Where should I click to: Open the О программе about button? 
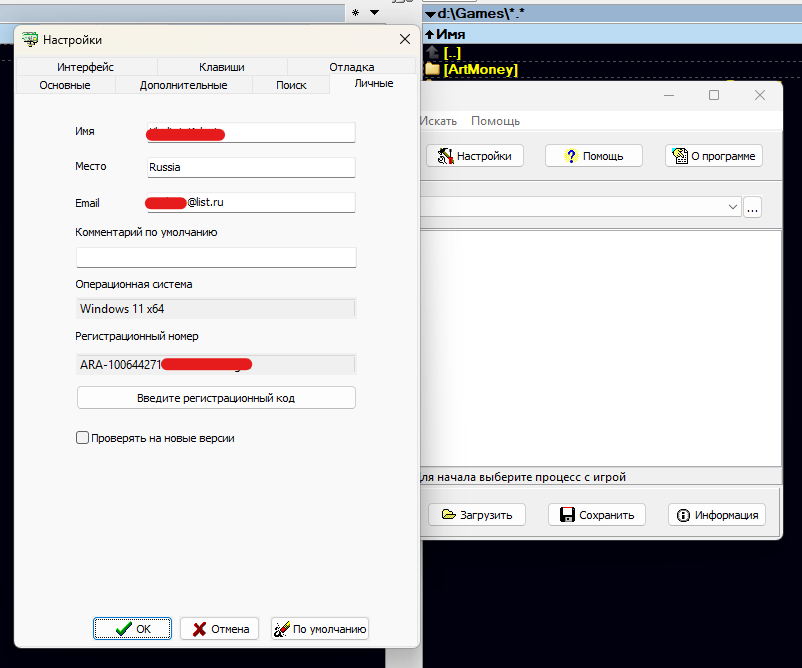coord(714,156)
